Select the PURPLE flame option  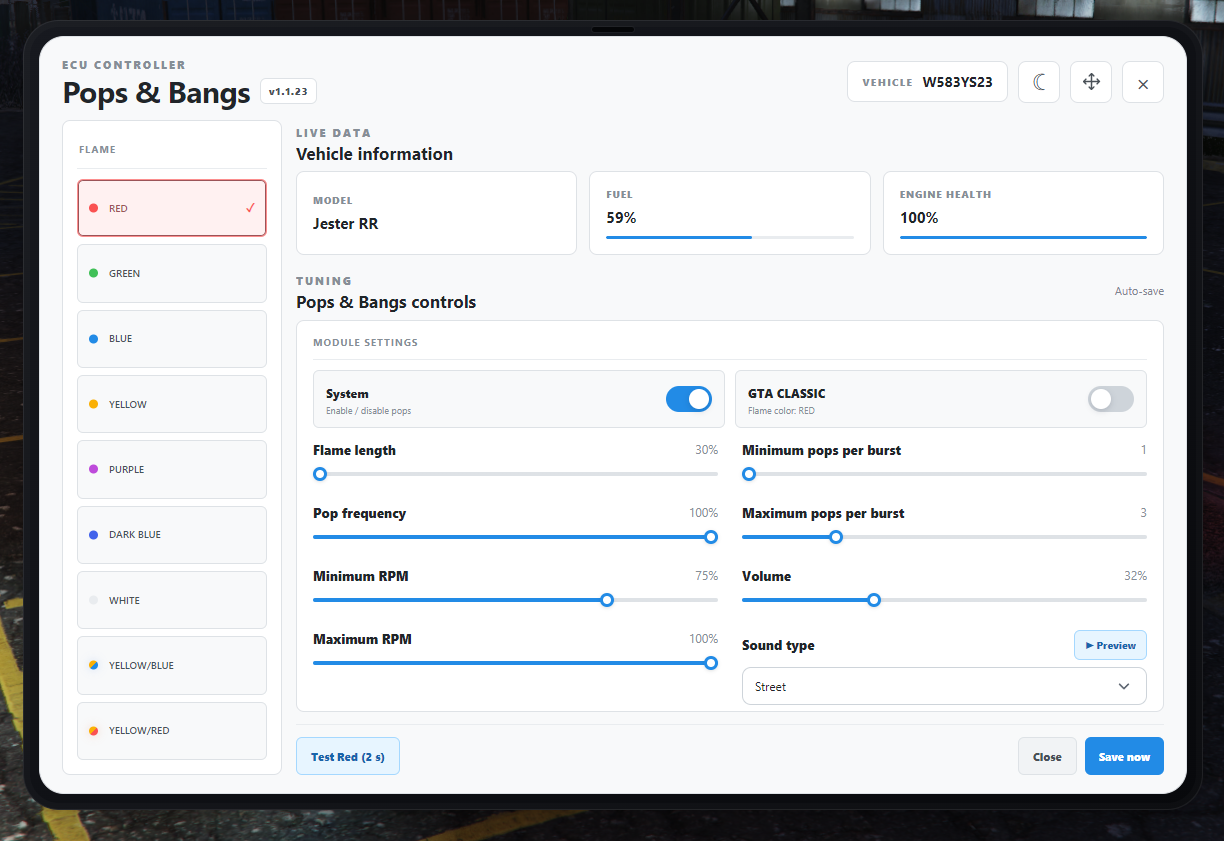[x=172, y=469]
